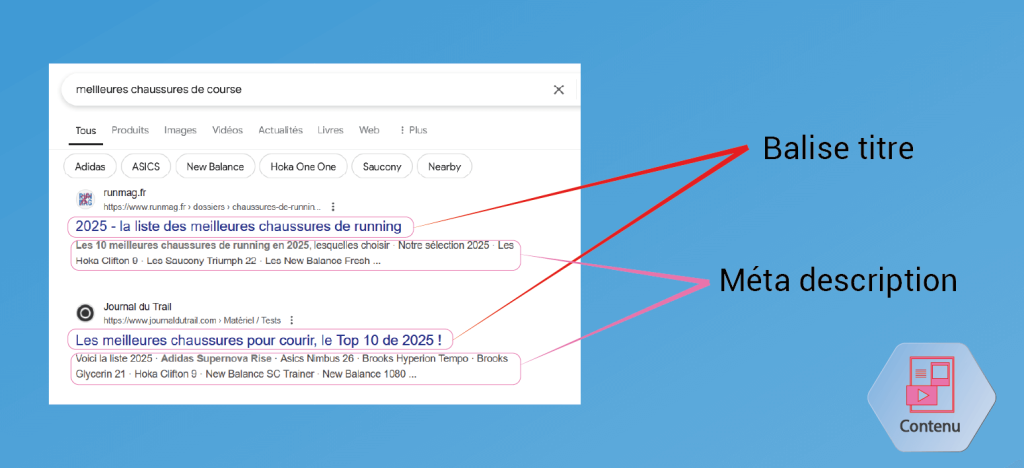Image resolution: width=1024 pixels, height=468 pixels.
Task: Switch to the Actualités tab
Action: [x=280, y=130]
